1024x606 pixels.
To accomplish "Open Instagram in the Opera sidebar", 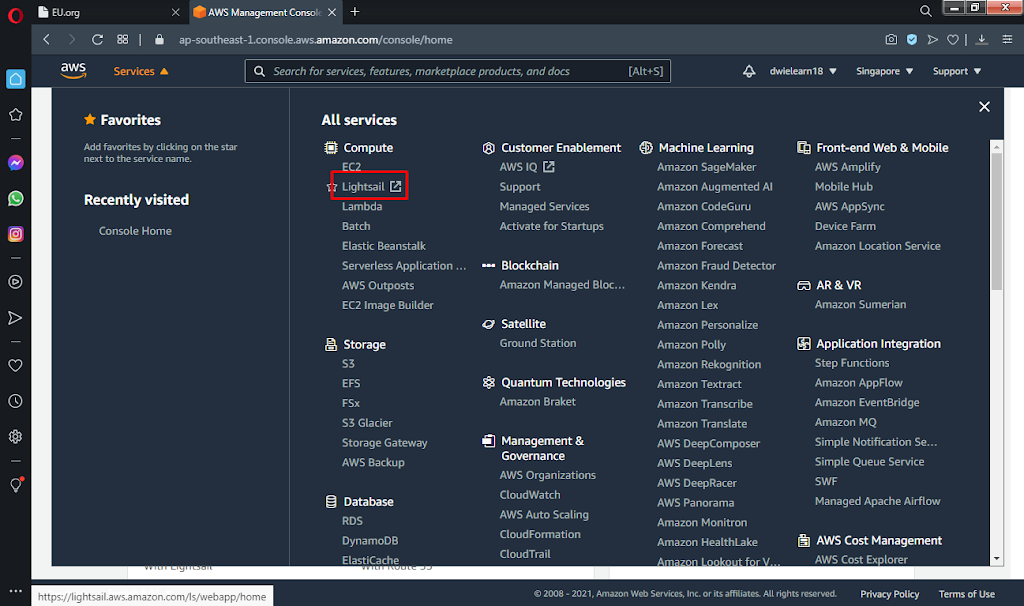I will (x=16, y=234).
